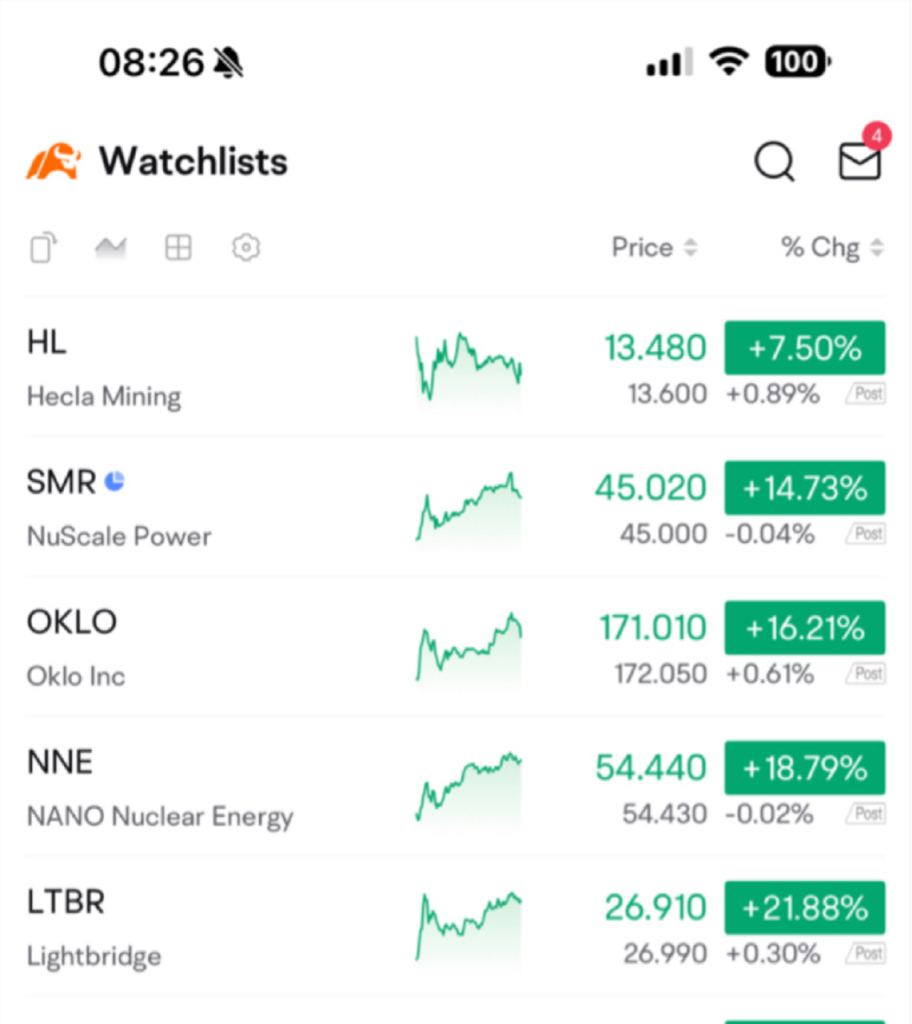Tap the Post label under SMR
The height and width of the screenshot is (1024, 912).
pyautogui.click(x=866, y=534)
